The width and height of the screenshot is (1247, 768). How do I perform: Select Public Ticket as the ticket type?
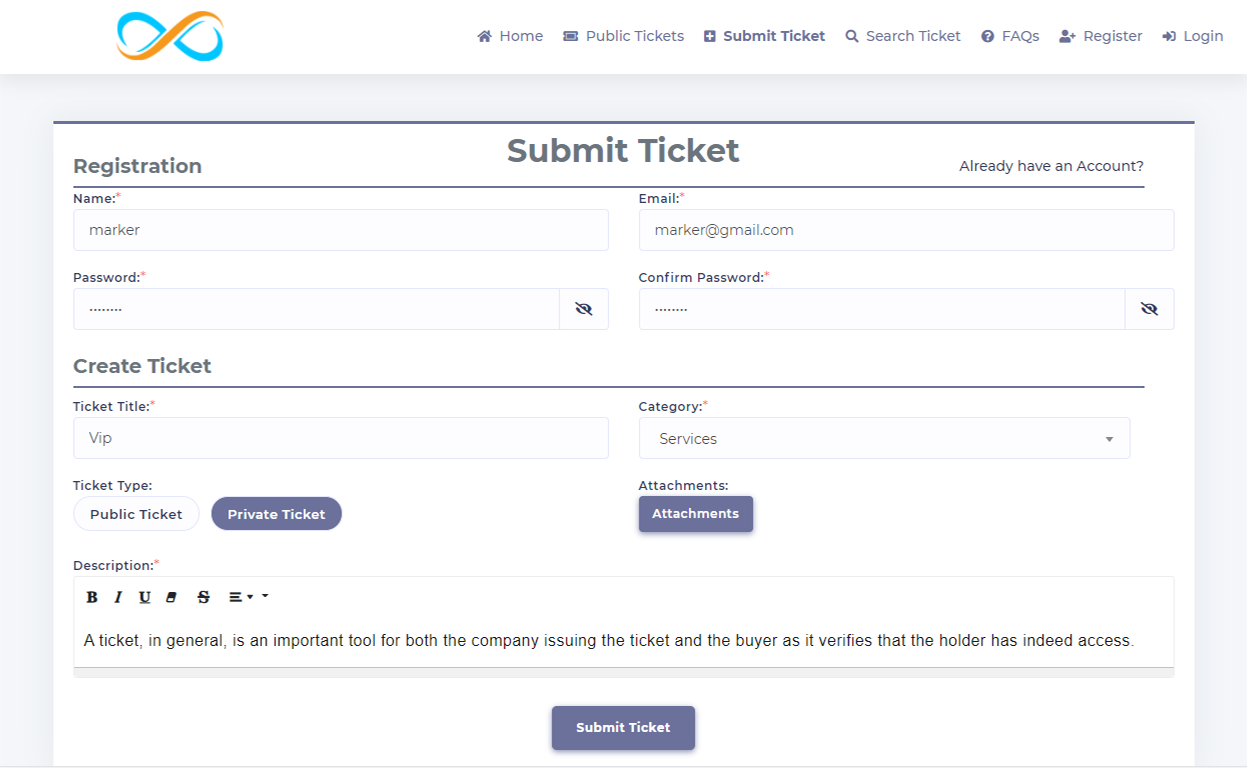click(x=136, y=513)
